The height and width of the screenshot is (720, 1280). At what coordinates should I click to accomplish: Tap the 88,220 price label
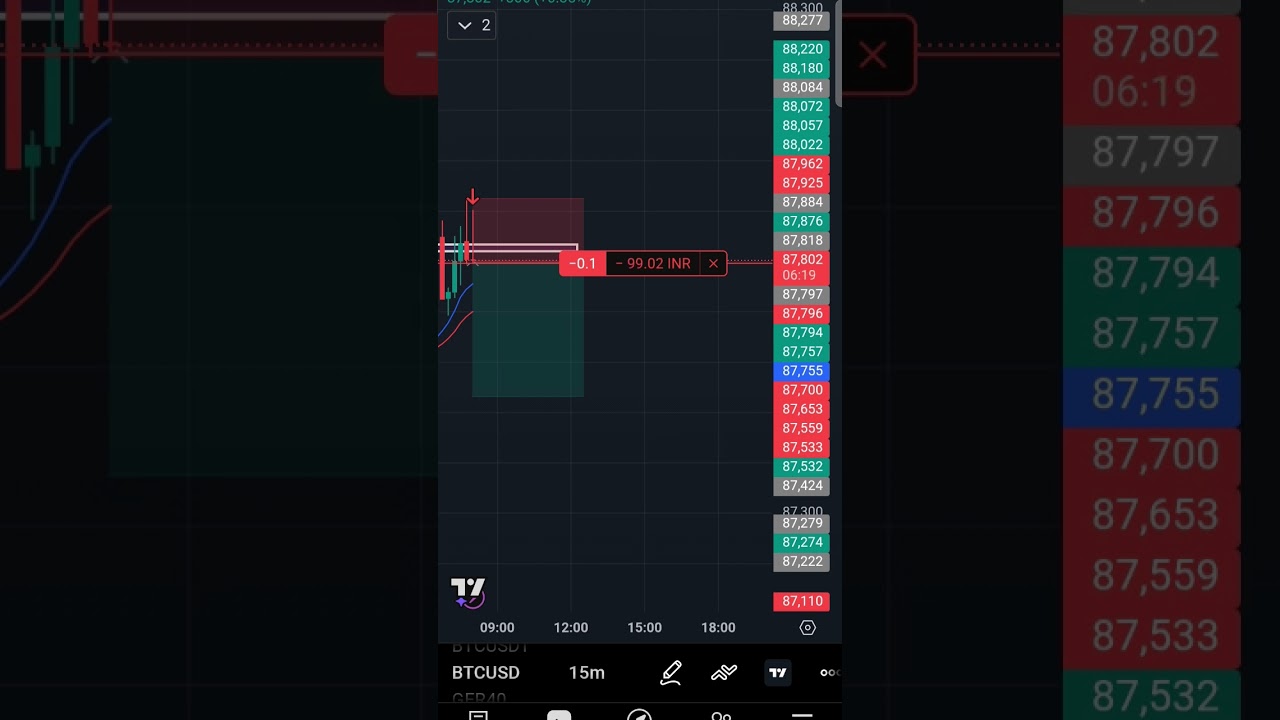(x=802, y=49)
